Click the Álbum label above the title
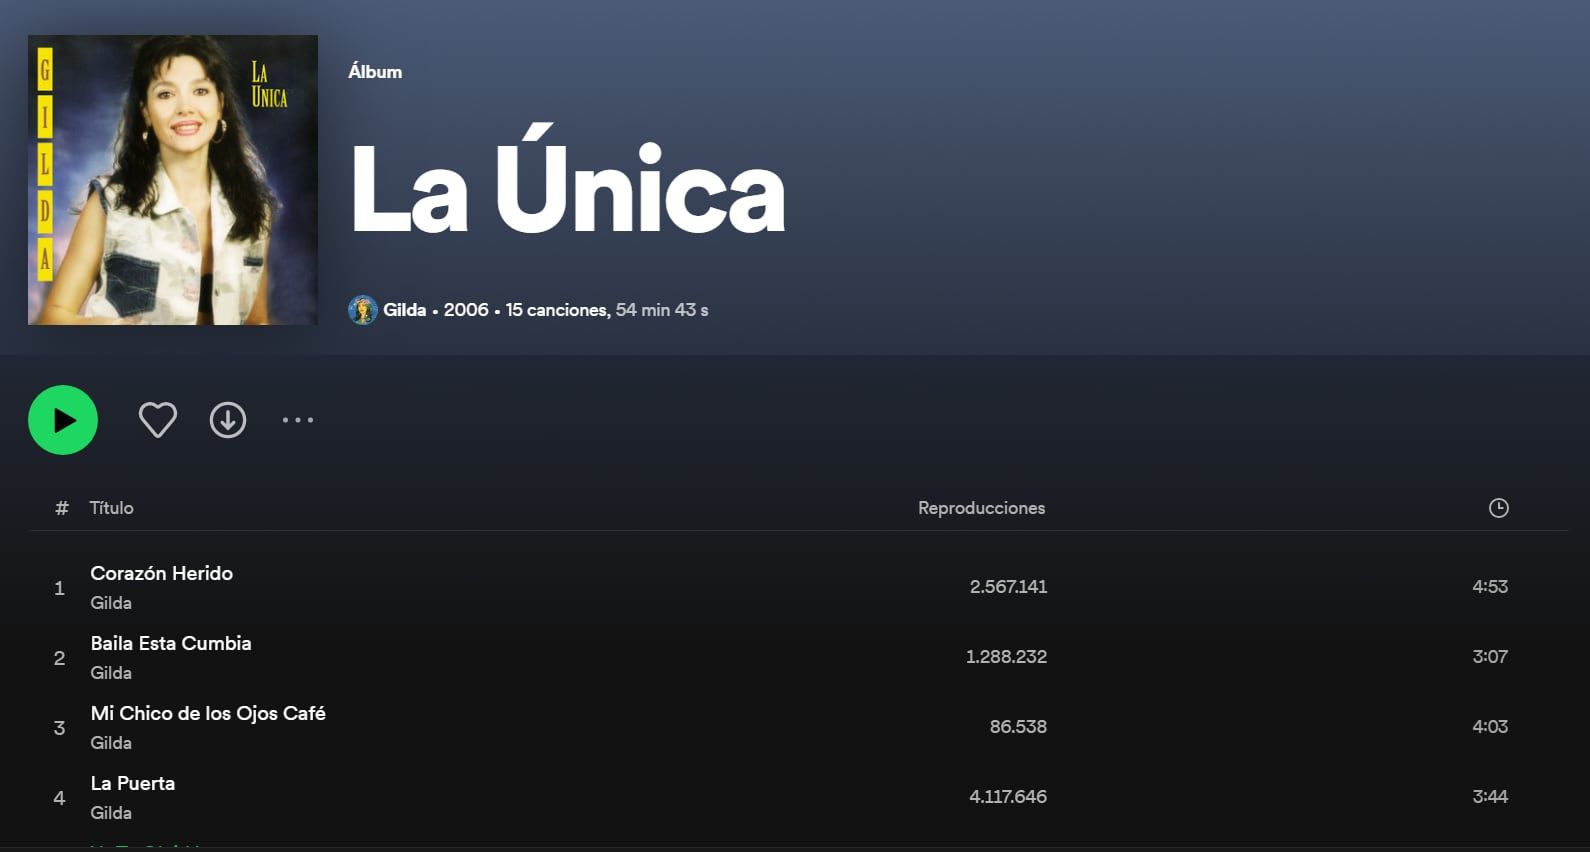Screen dimensions: 1590x852 tap(375, 72)
